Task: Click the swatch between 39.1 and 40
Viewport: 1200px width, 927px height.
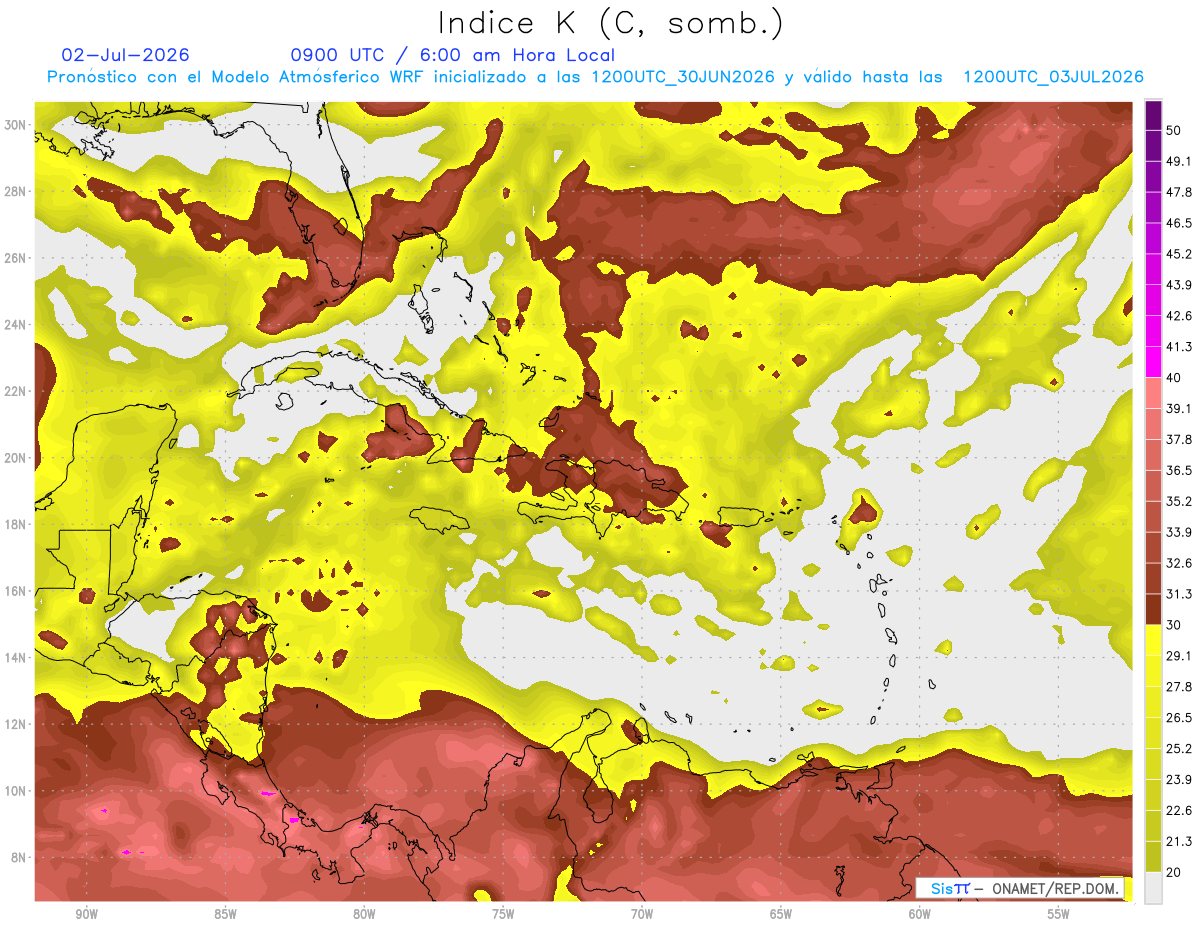Action: tap(1153, 393)
